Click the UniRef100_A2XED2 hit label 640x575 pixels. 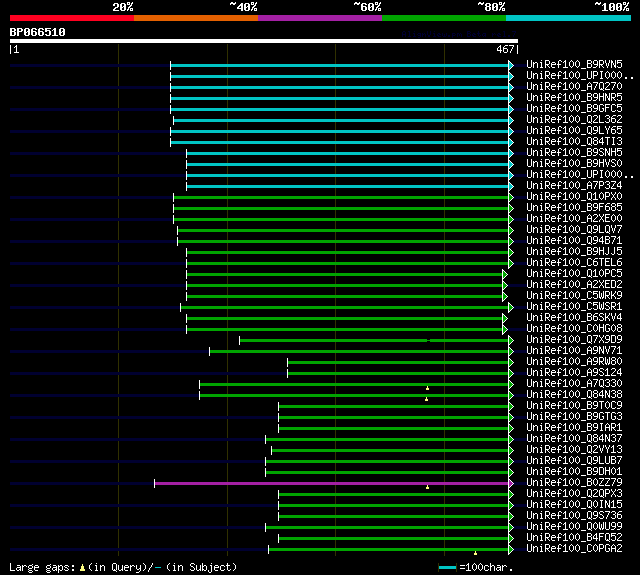tap(574, 285)
